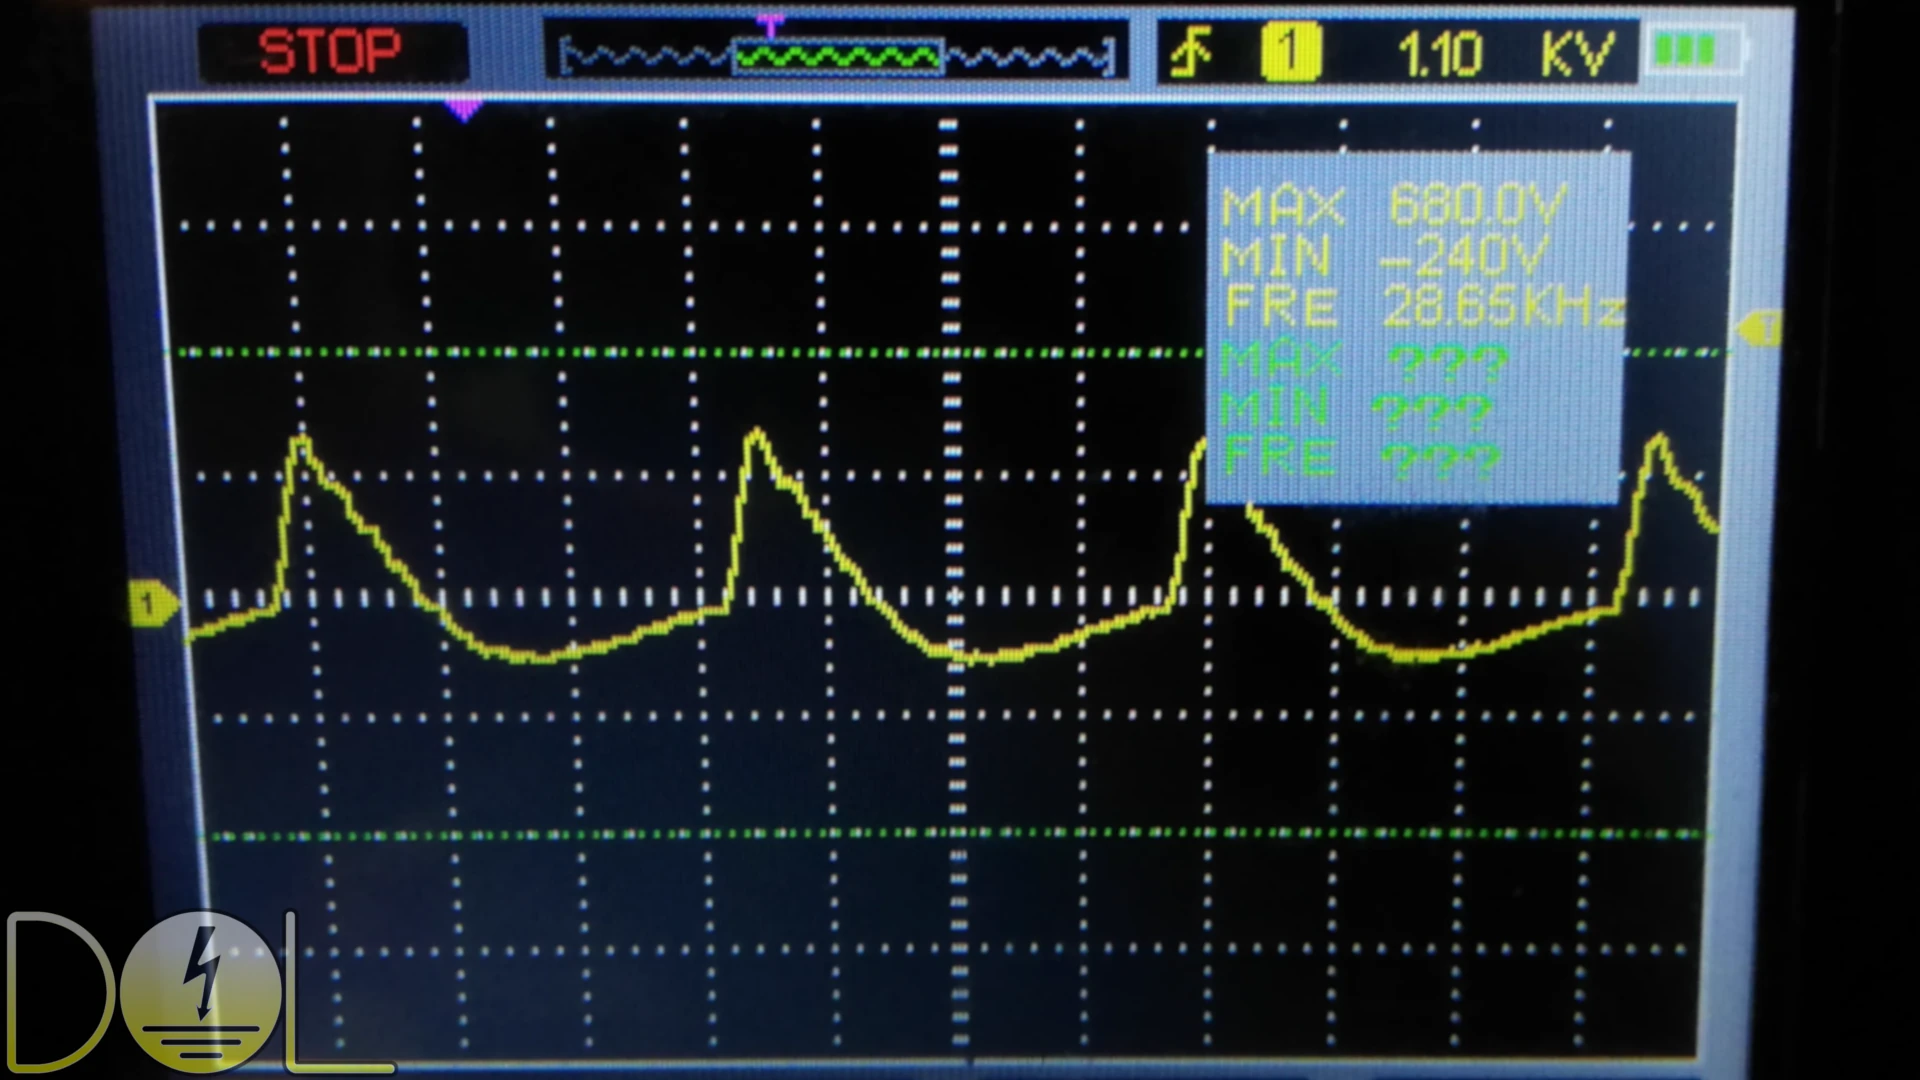
Task: Click the magenta trigger position arrow above grid
Action: [x=463, y=109]
